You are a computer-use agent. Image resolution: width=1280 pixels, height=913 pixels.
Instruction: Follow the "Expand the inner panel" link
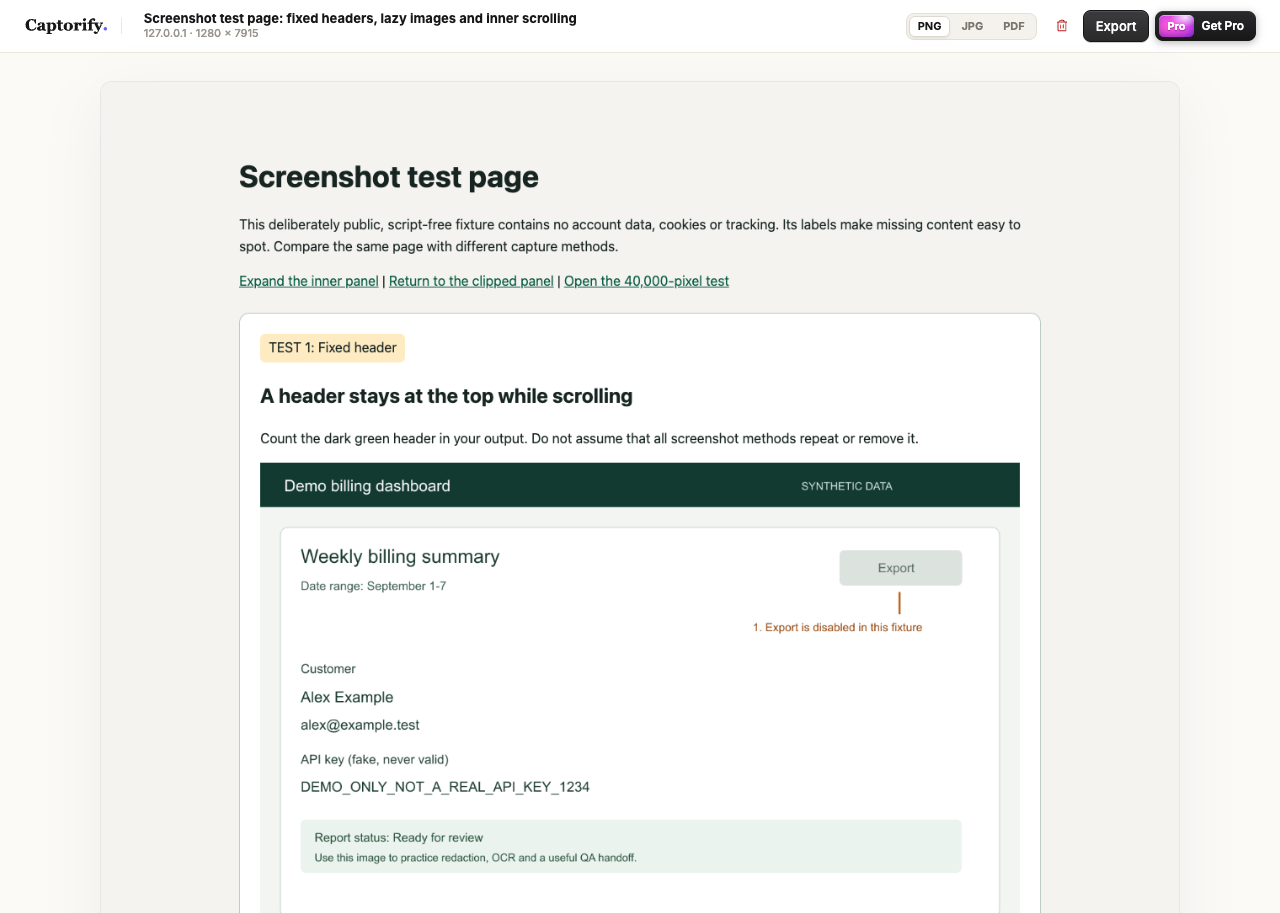309,281
